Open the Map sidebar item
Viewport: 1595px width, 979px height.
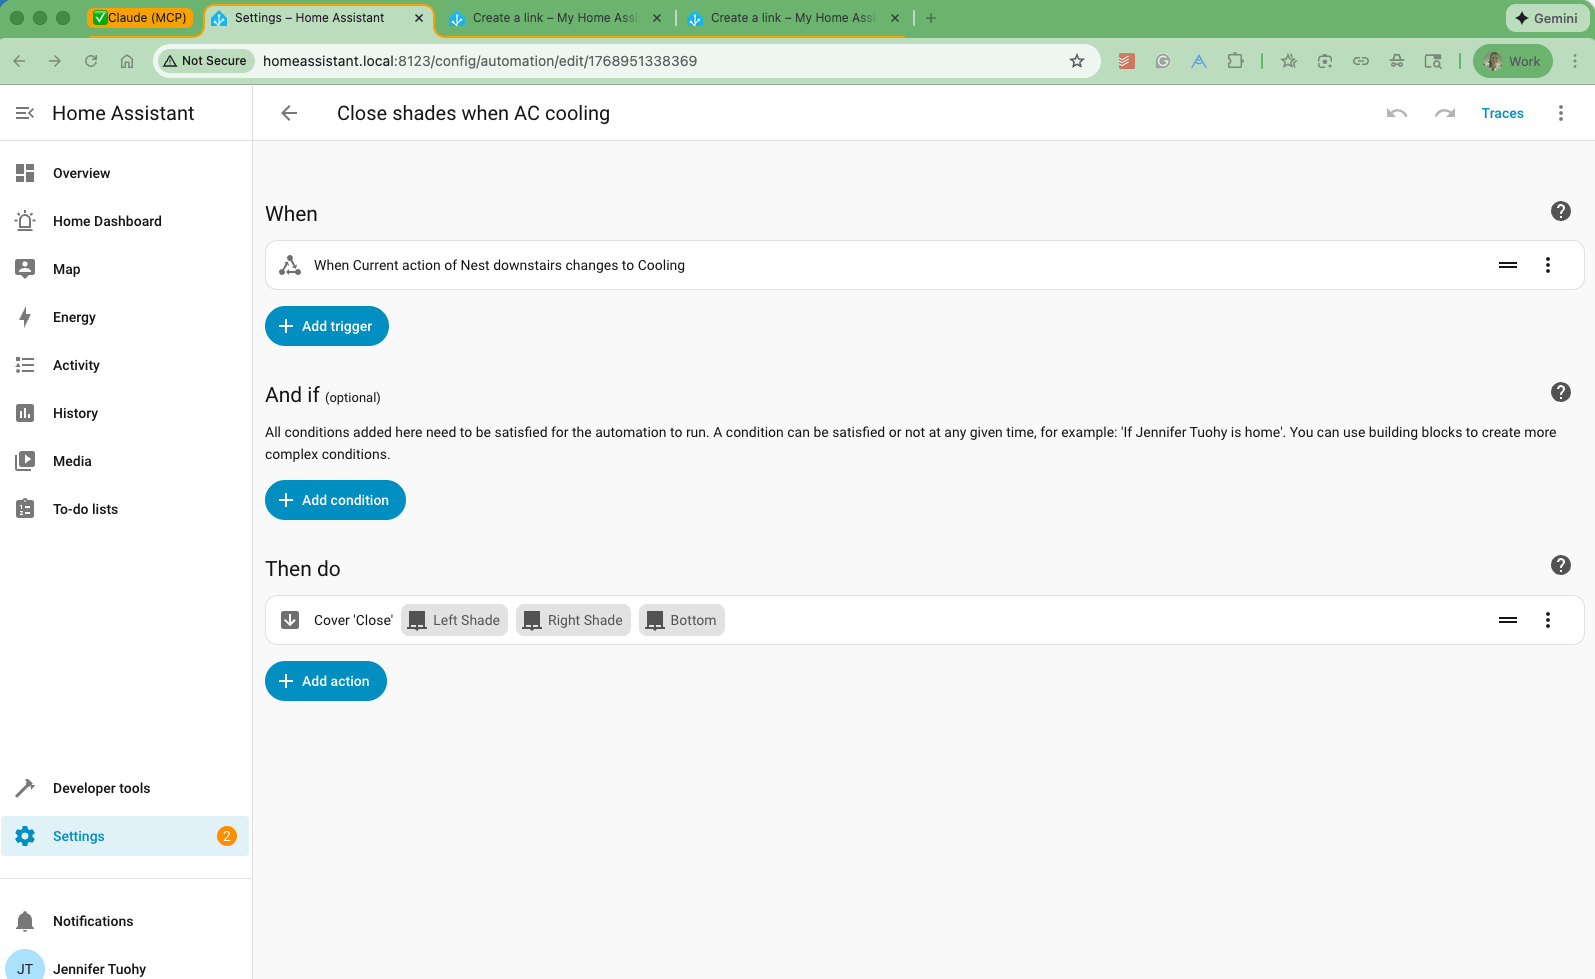tap(125, 269)
